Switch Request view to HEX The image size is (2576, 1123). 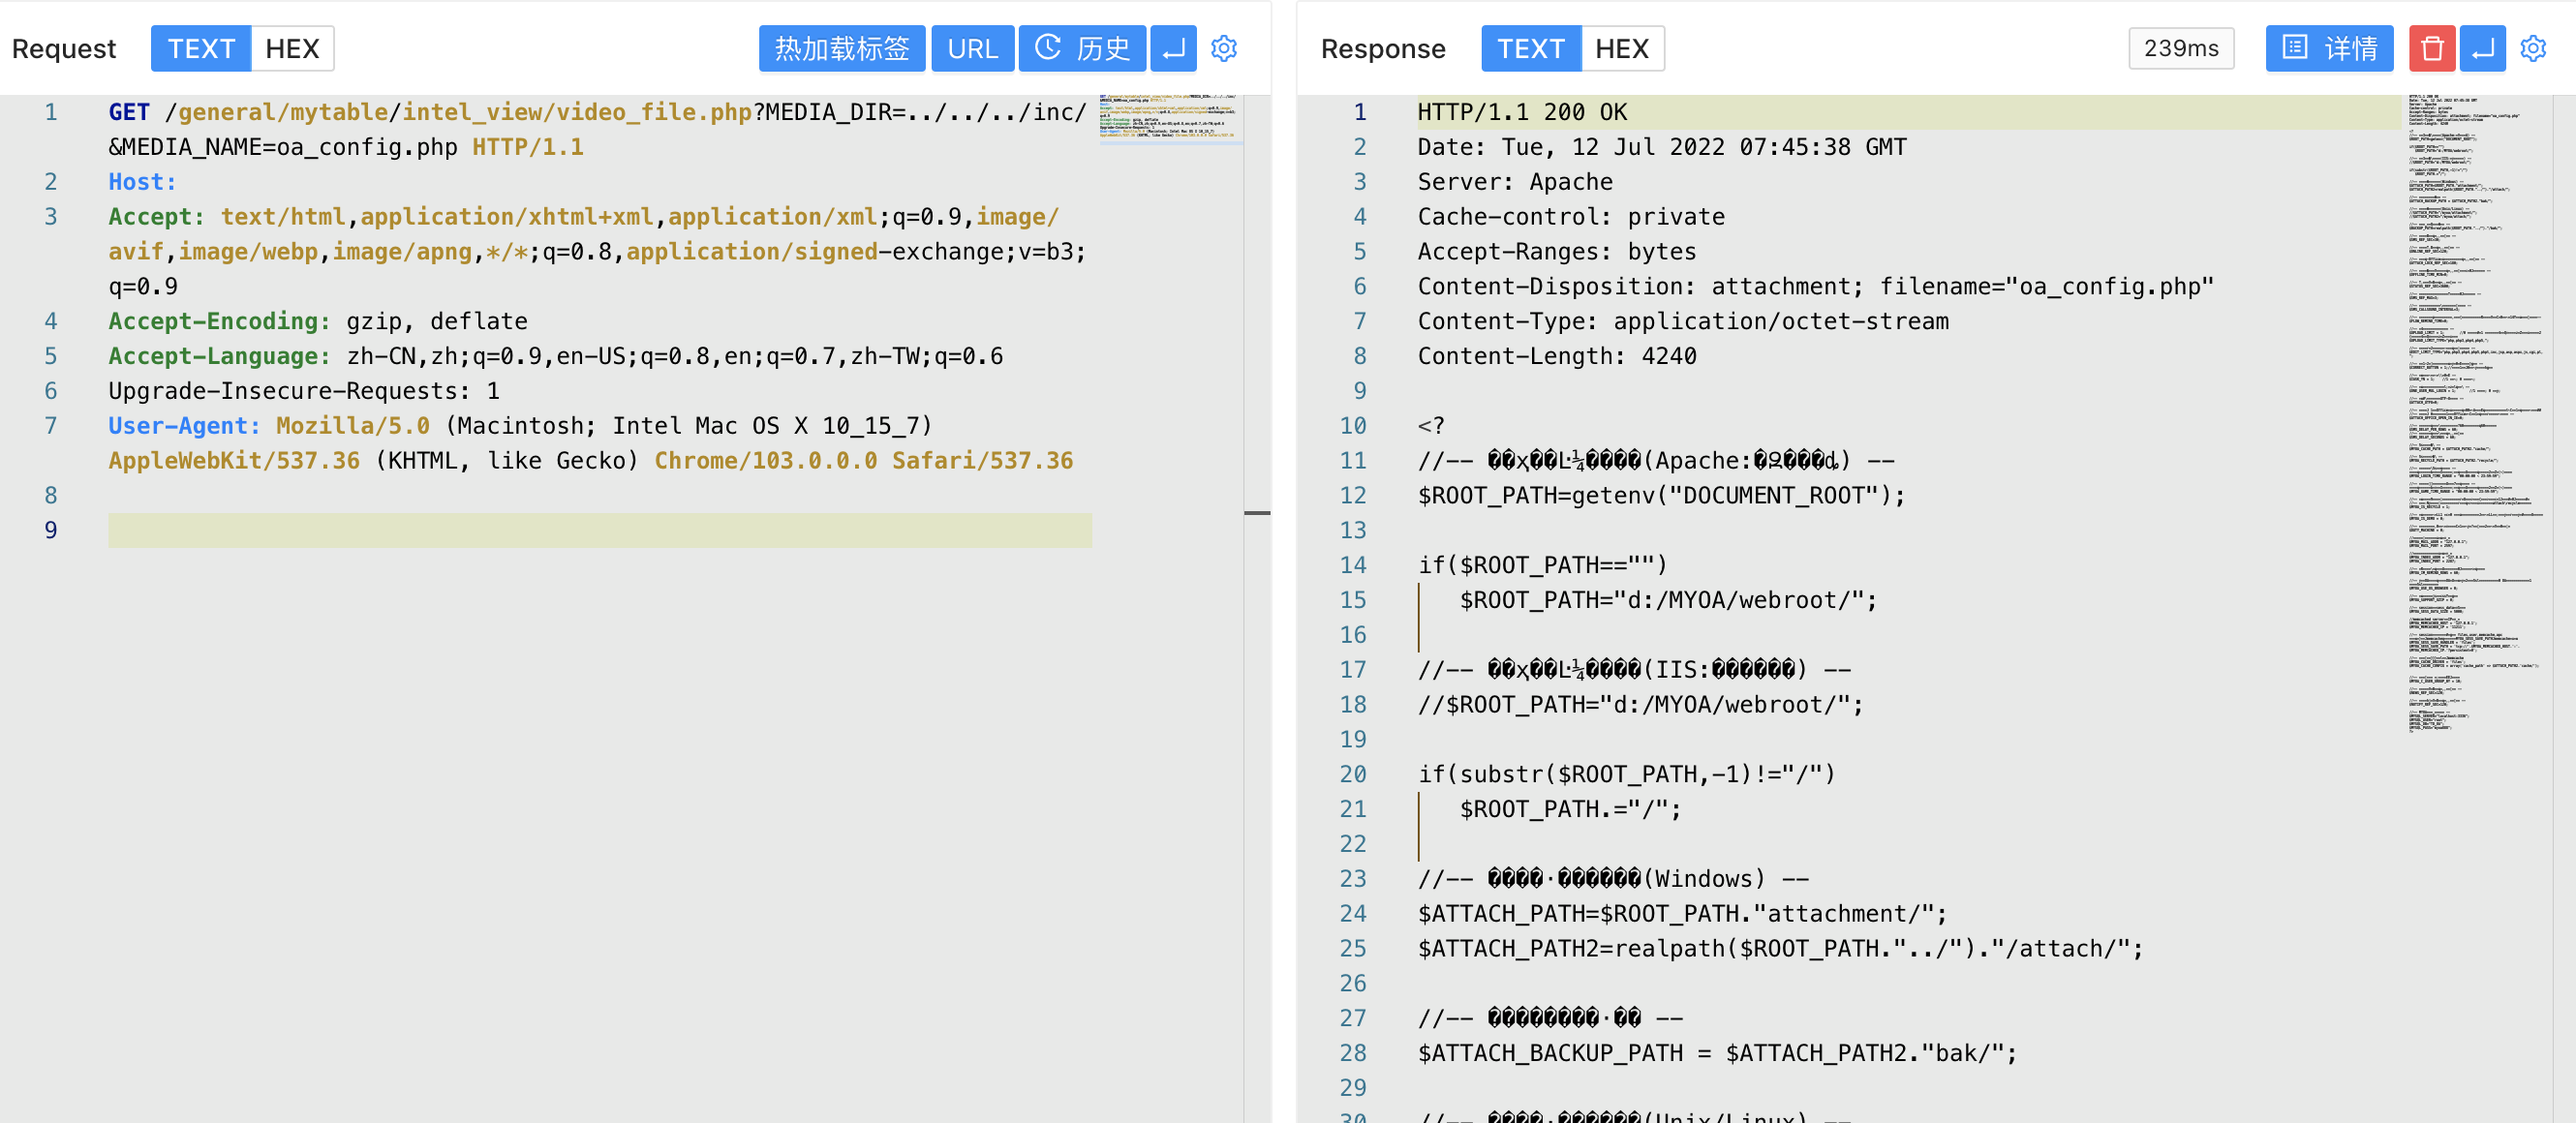coord(292,48)
